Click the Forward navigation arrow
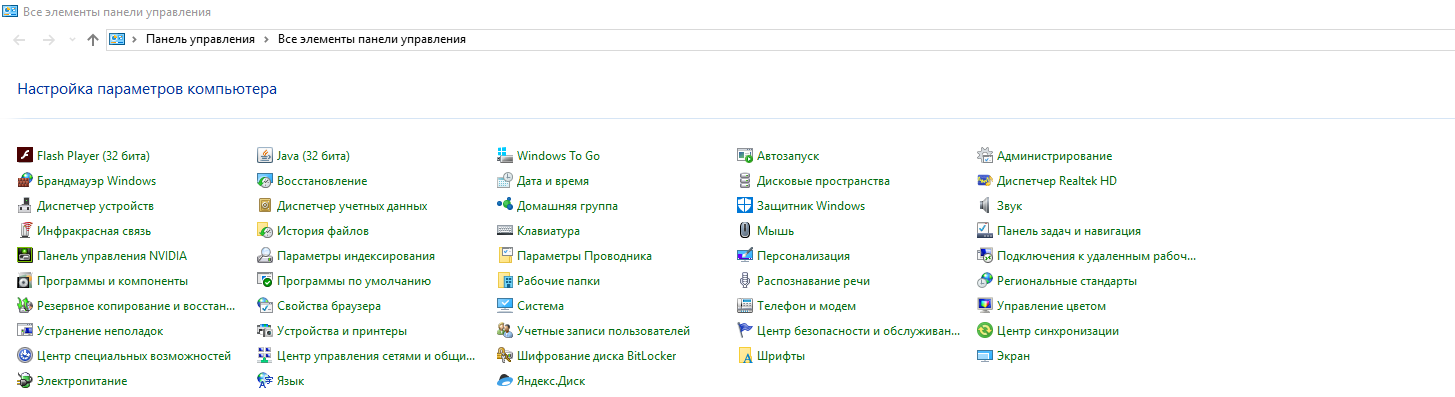Viewport: 1455px width, 397px height. 48,40
